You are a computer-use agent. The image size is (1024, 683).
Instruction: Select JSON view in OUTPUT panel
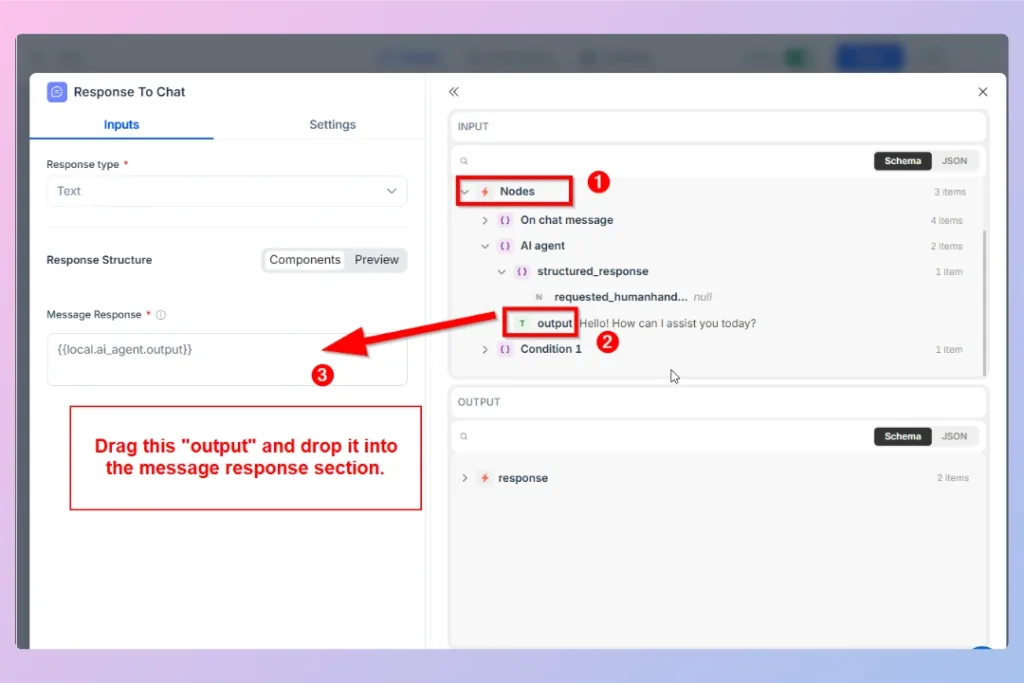click(954, 436)
